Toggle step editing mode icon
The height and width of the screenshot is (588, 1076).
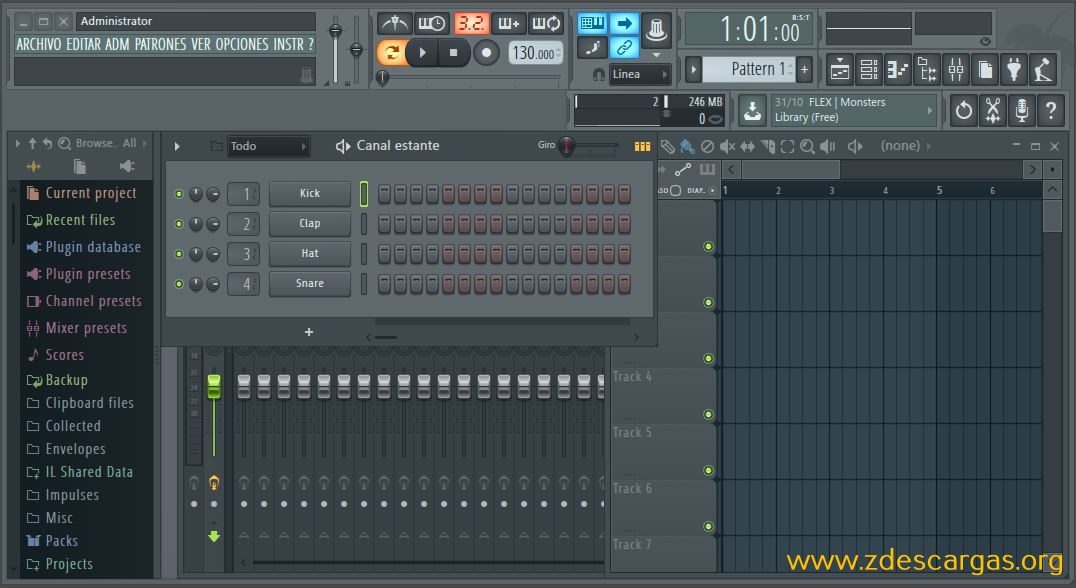pos(592,48)
